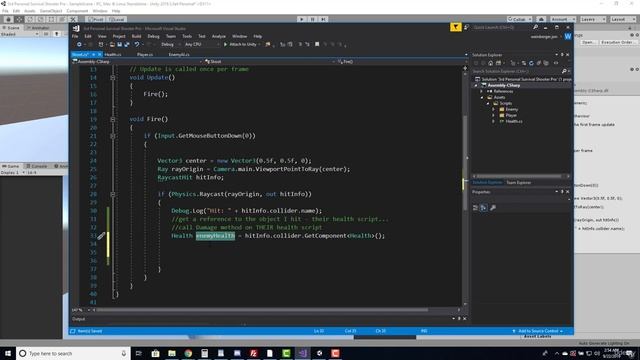Collapse GetMouseButtonDown if block

(x=113, y=136)
